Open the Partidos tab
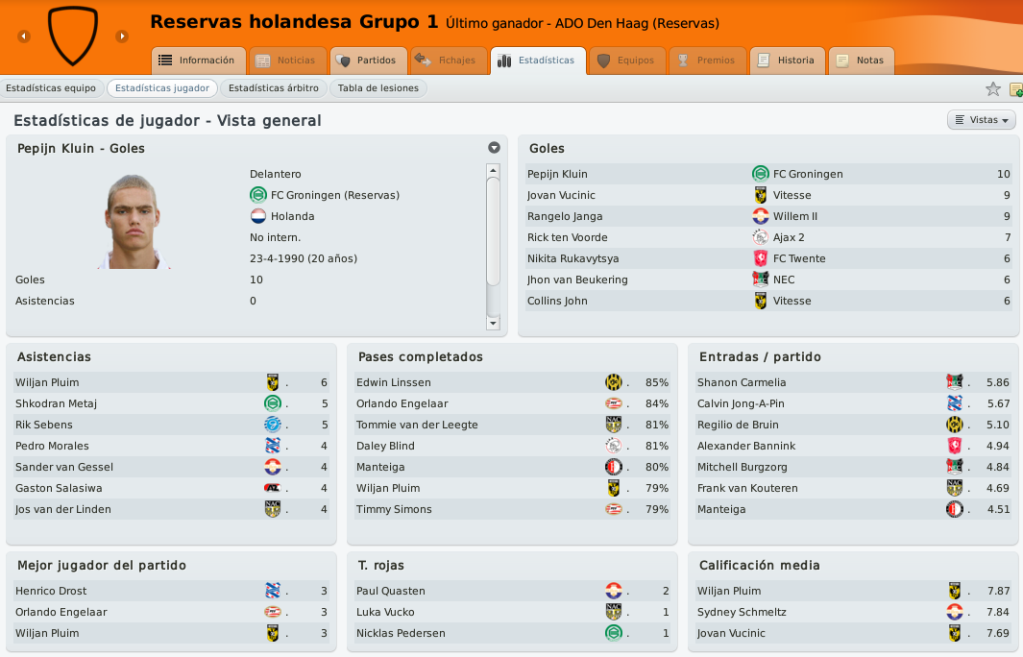1023x657 pixels. click(369, 61)
